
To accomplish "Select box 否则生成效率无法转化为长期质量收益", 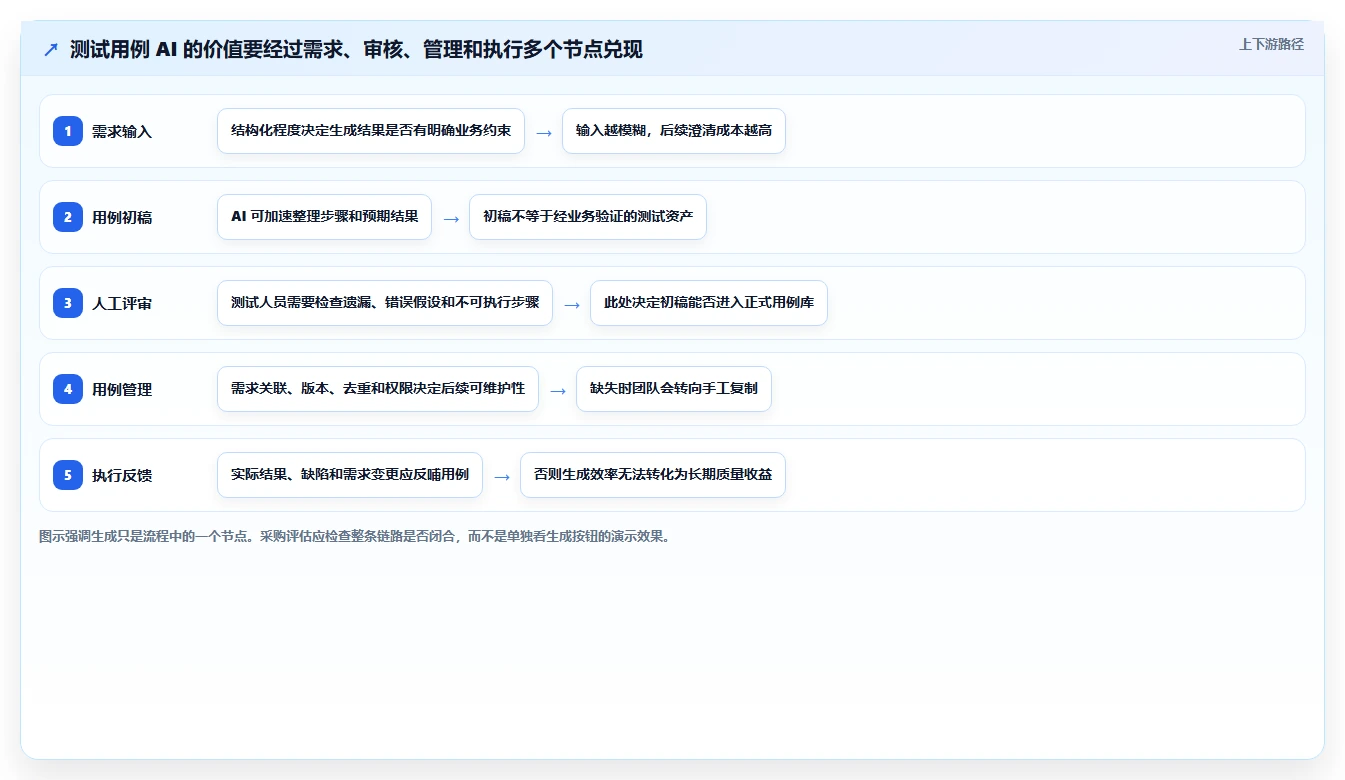I will (653, 475).
